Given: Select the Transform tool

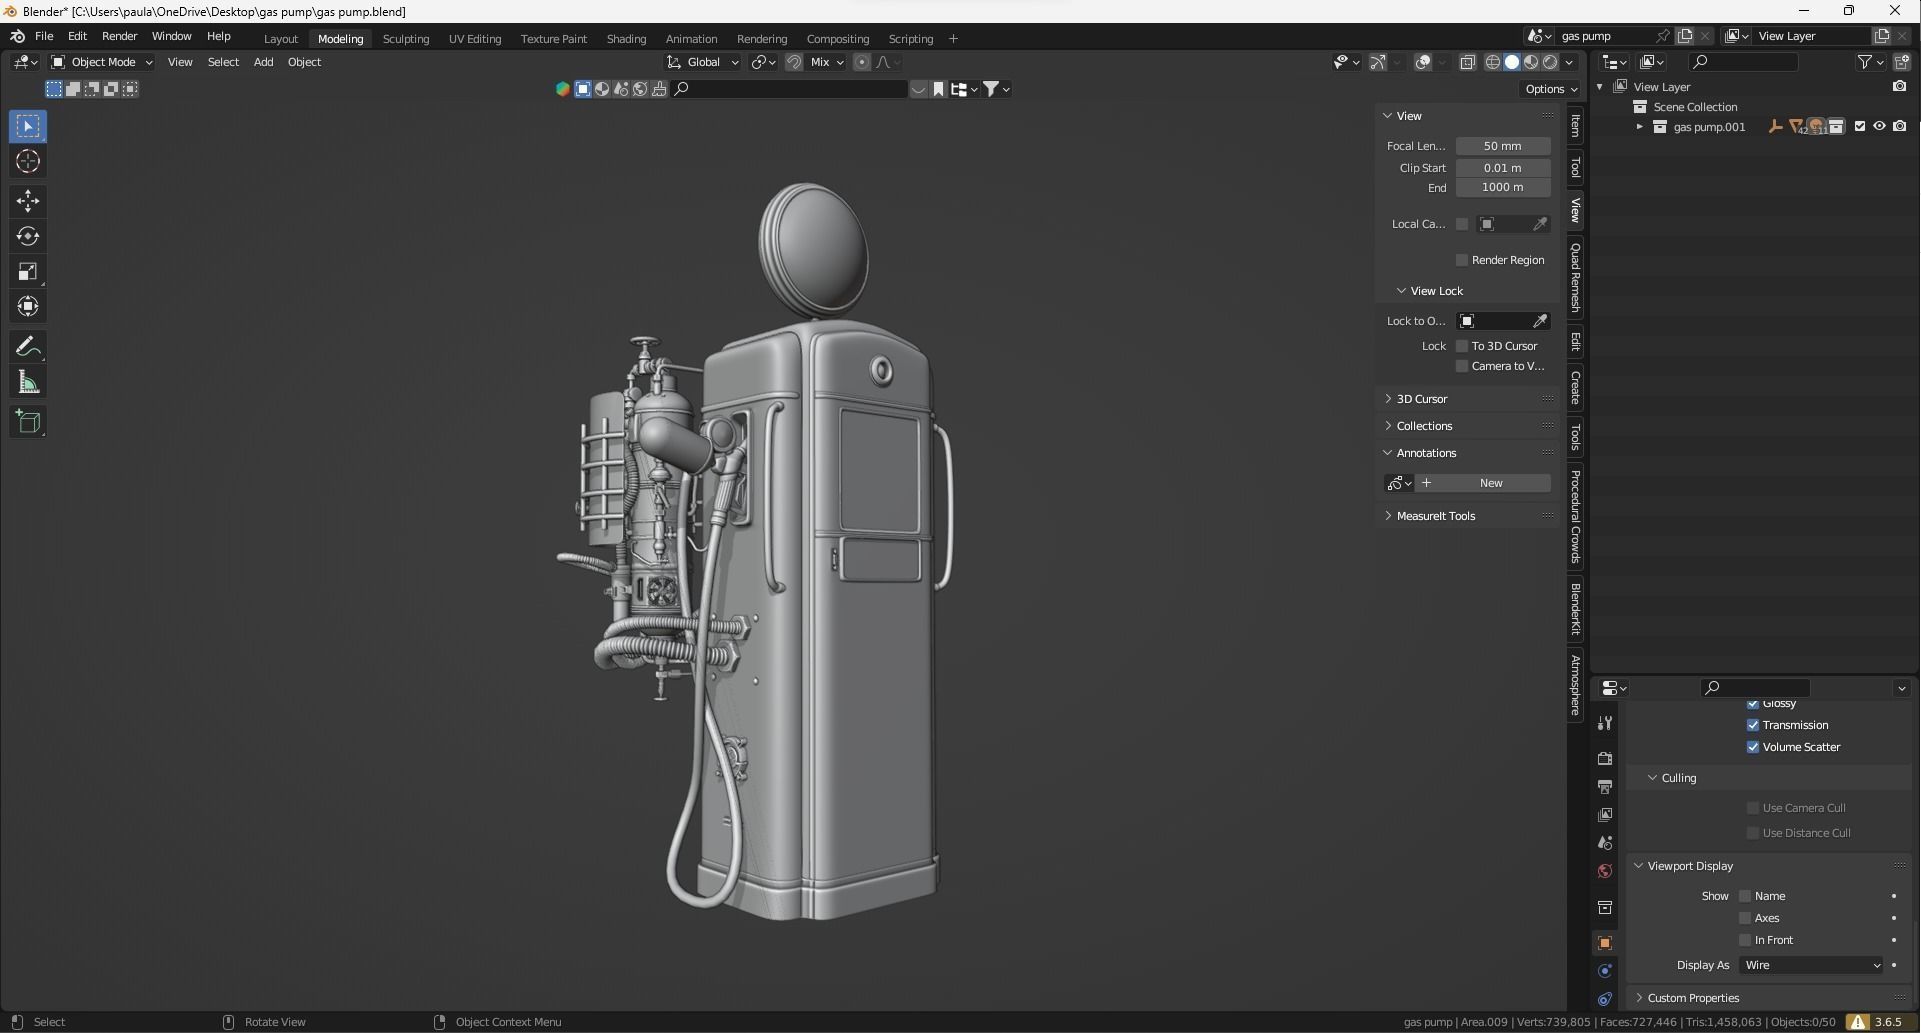Looking at the screenshot, I should coord(28,306).
